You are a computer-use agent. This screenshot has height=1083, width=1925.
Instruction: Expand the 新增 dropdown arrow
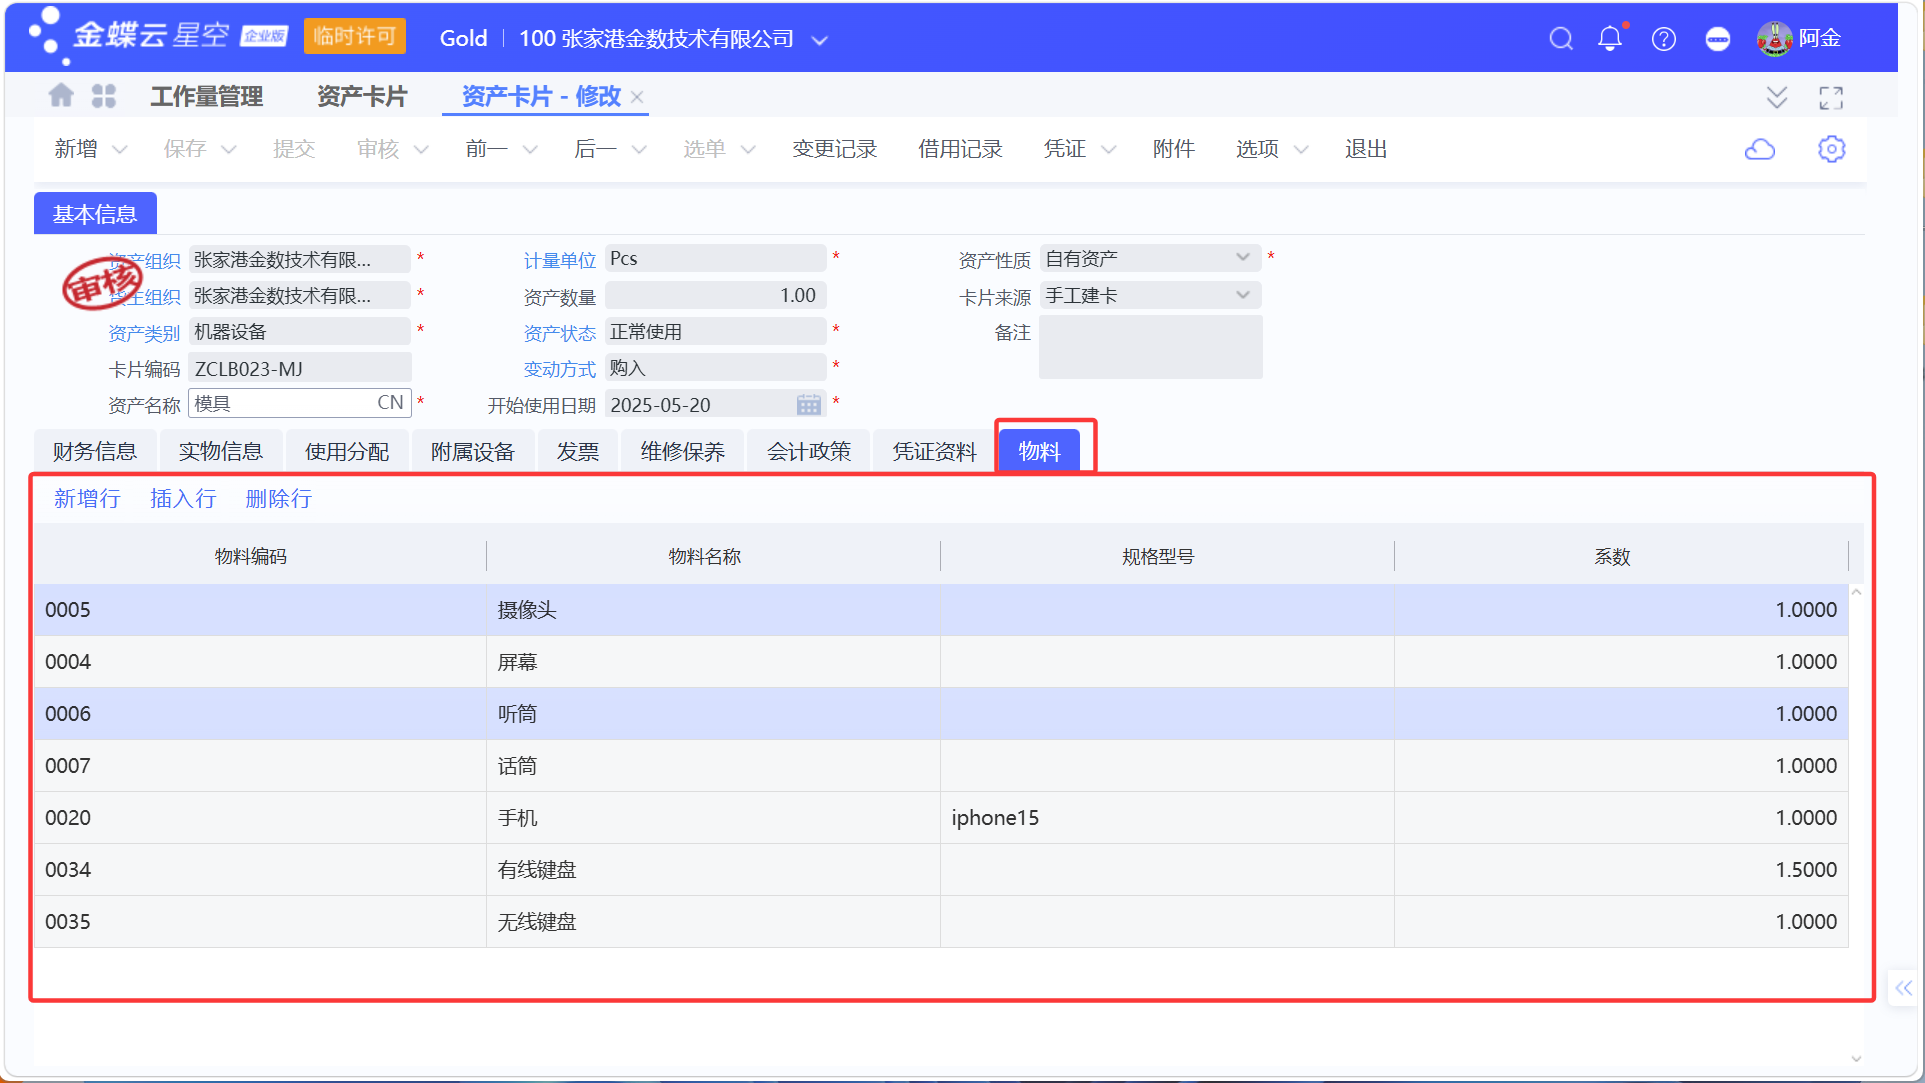(120, 150)
